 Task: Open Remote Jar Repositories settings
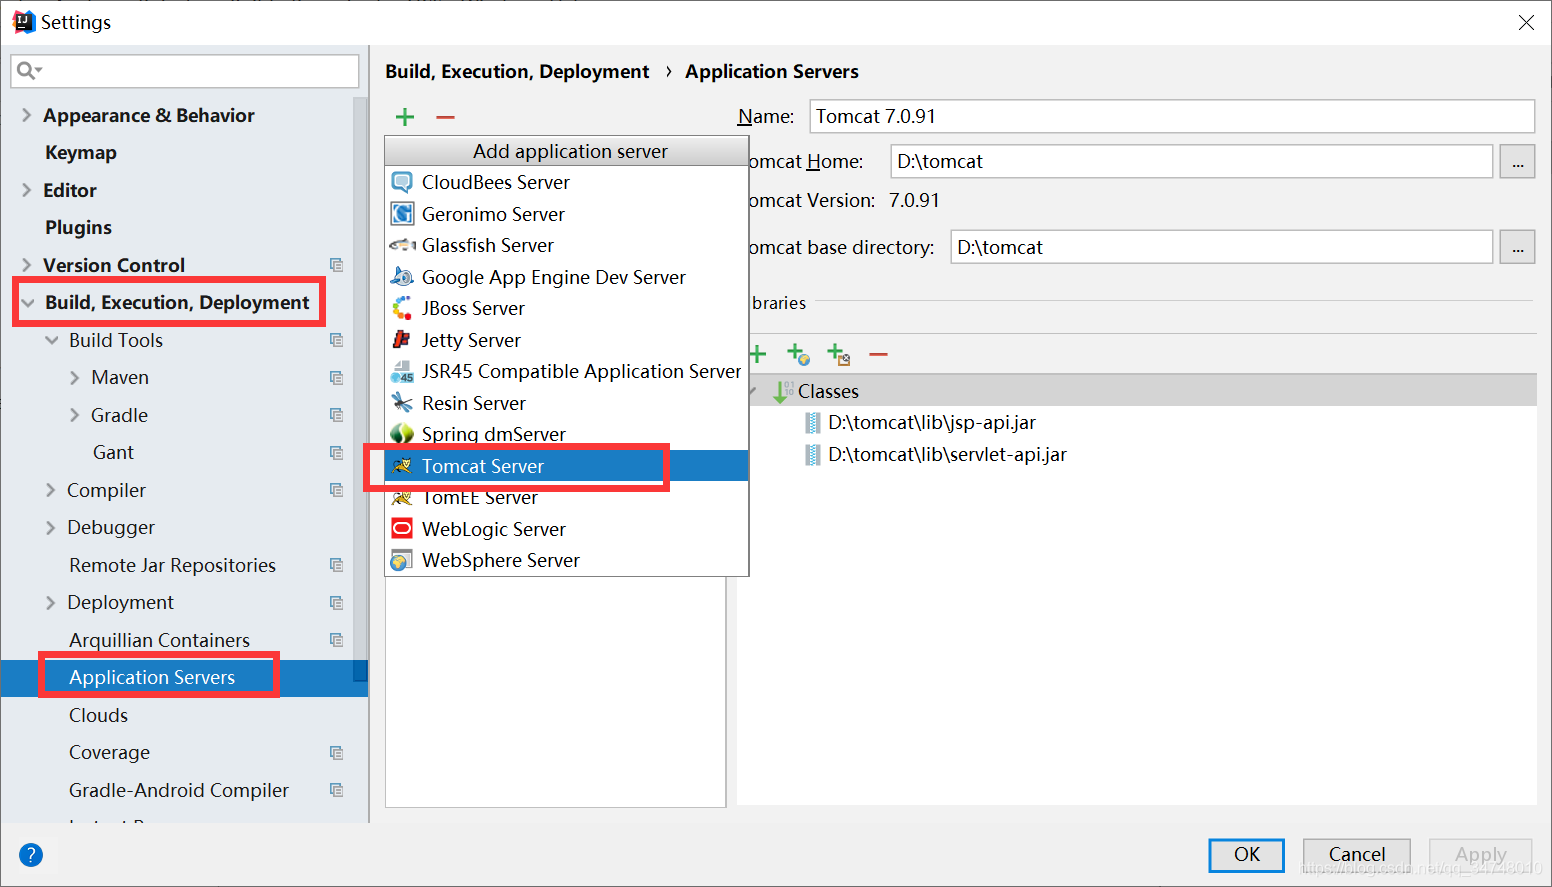tap(172, 565)
